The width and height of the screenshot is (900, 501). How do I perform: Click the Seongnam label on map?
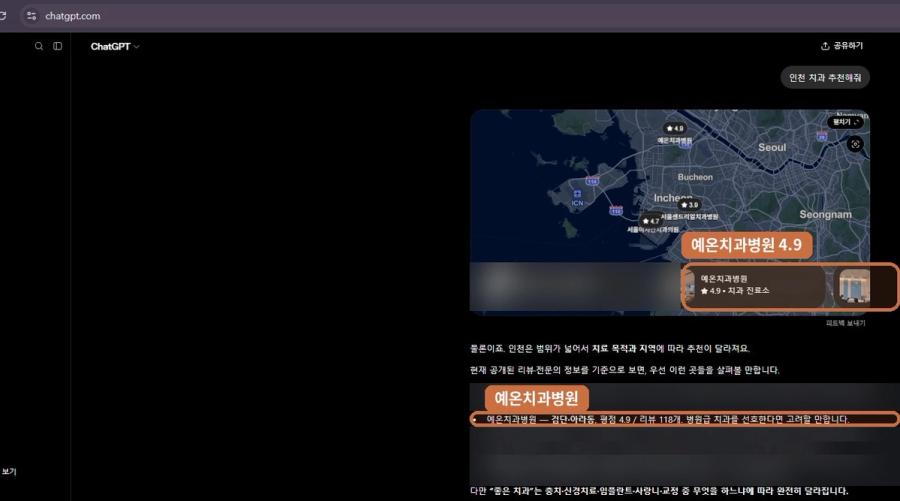click(x=825, y=215)
